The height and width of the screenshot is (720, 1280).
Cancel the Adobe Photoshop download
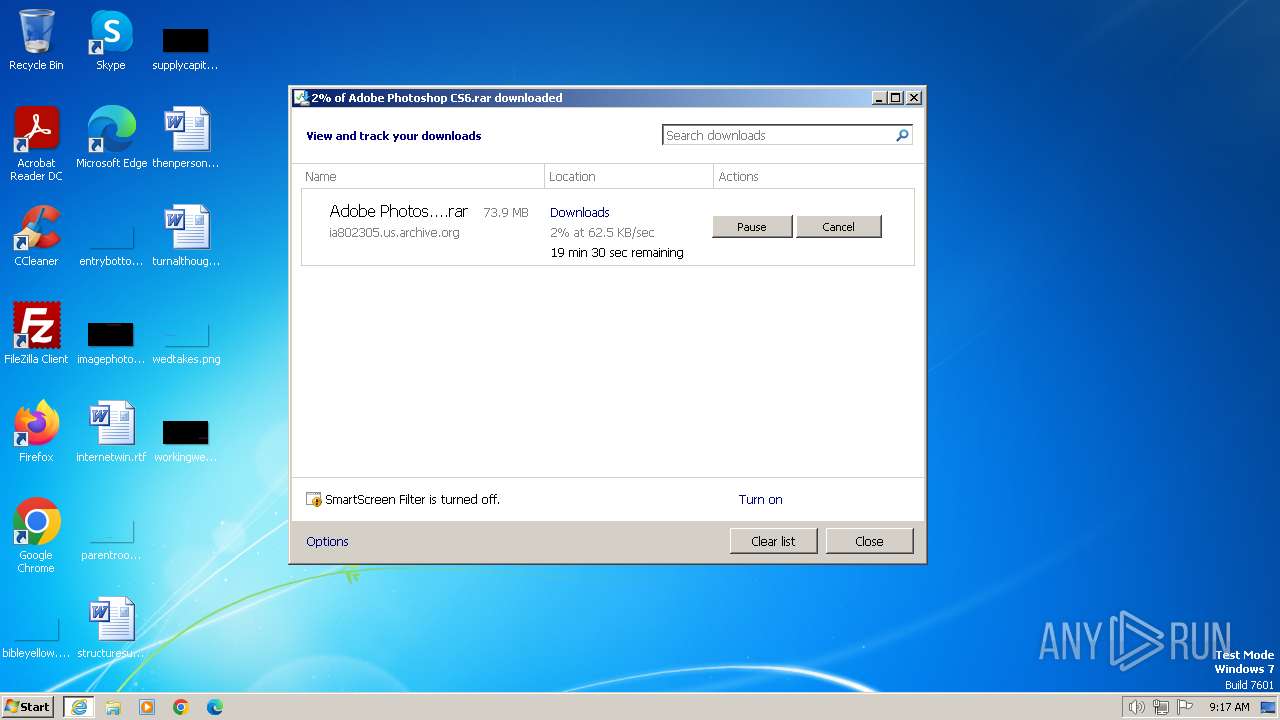coord(838,227)
